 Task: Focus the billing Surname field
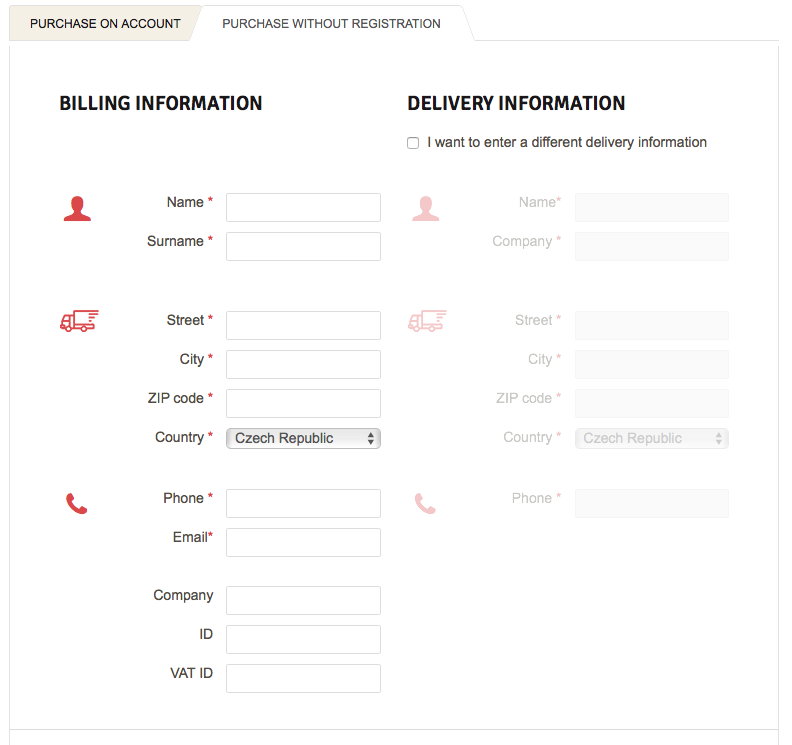pos(303,246)
